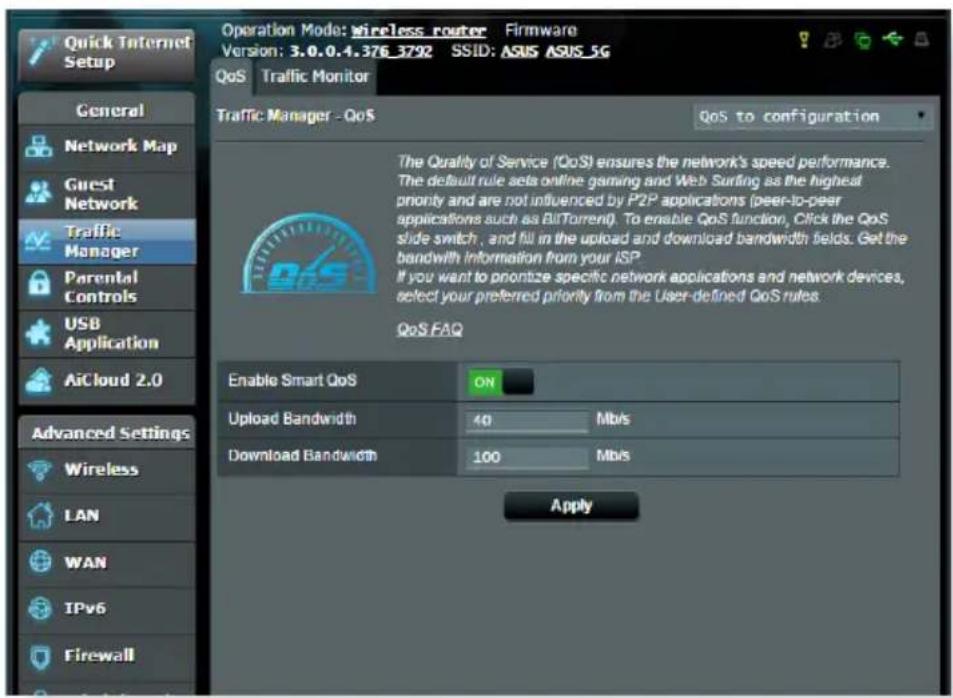This screenshot has height=698, width=953.
Task: Click the Advanced Settings section header
Action: pos(108,433)
